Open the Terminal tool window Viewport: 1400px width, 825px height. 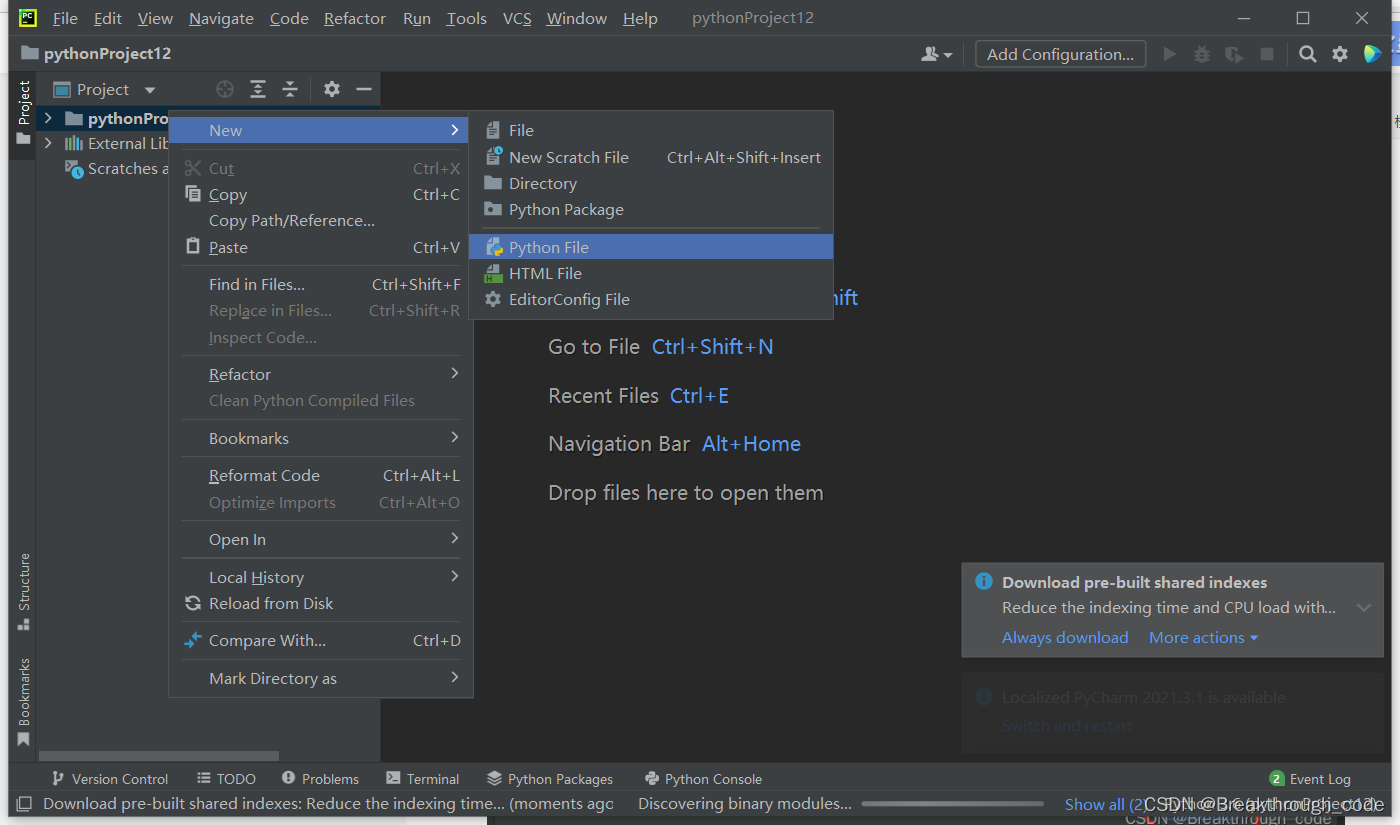[x=421, y=779]
